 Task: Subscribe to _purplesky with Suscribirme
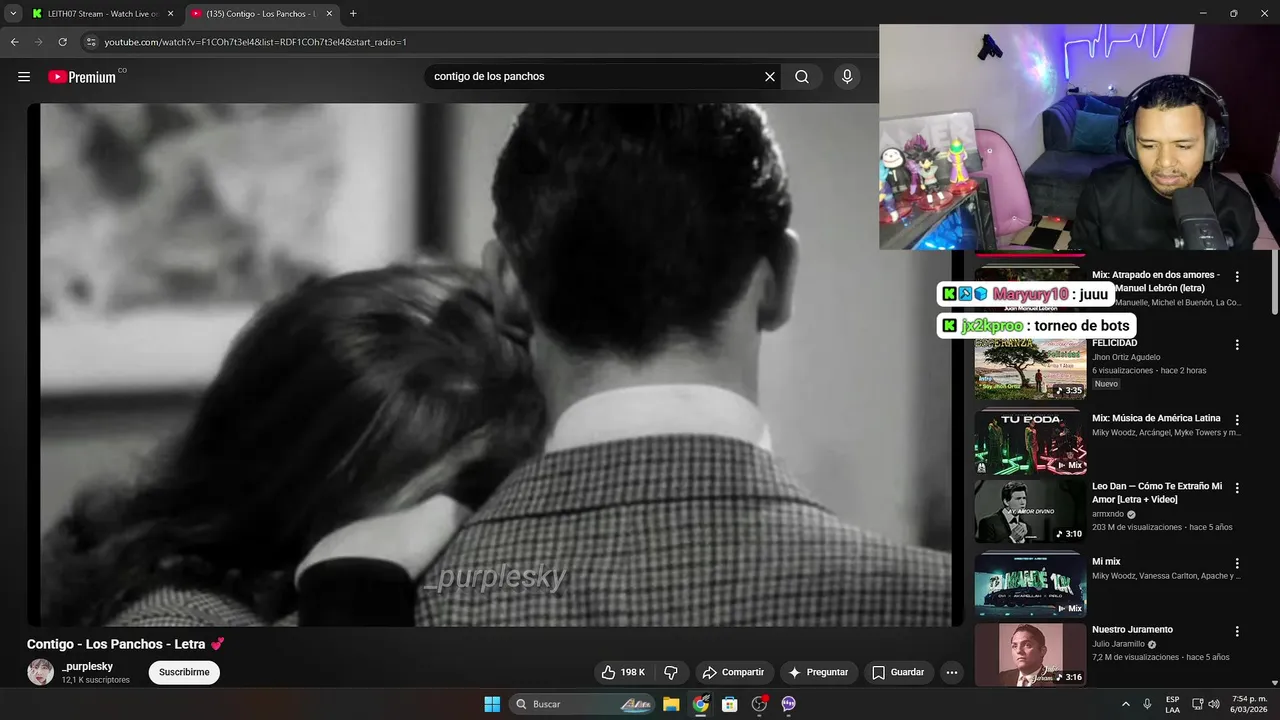[x=184, y=672]
